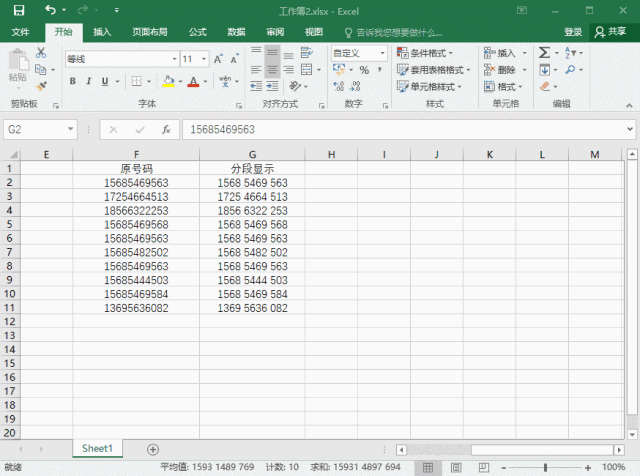Click the Paste clipboard icon
Viewport: 640px width, 476px height.
17,64
